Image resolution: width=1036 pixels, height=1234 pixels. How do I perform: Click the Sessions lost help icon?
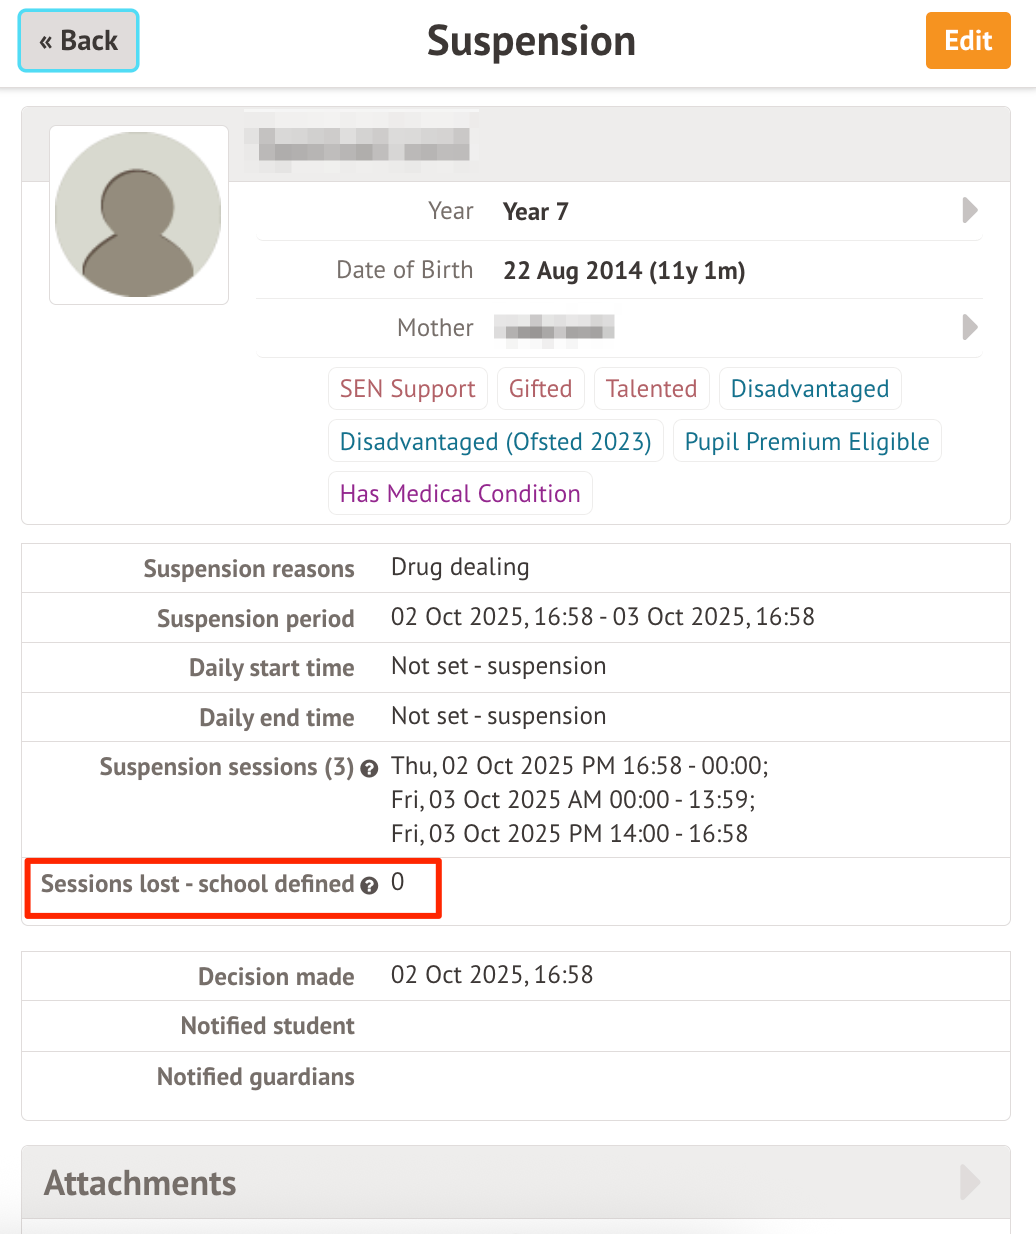(x=369, y=886)
